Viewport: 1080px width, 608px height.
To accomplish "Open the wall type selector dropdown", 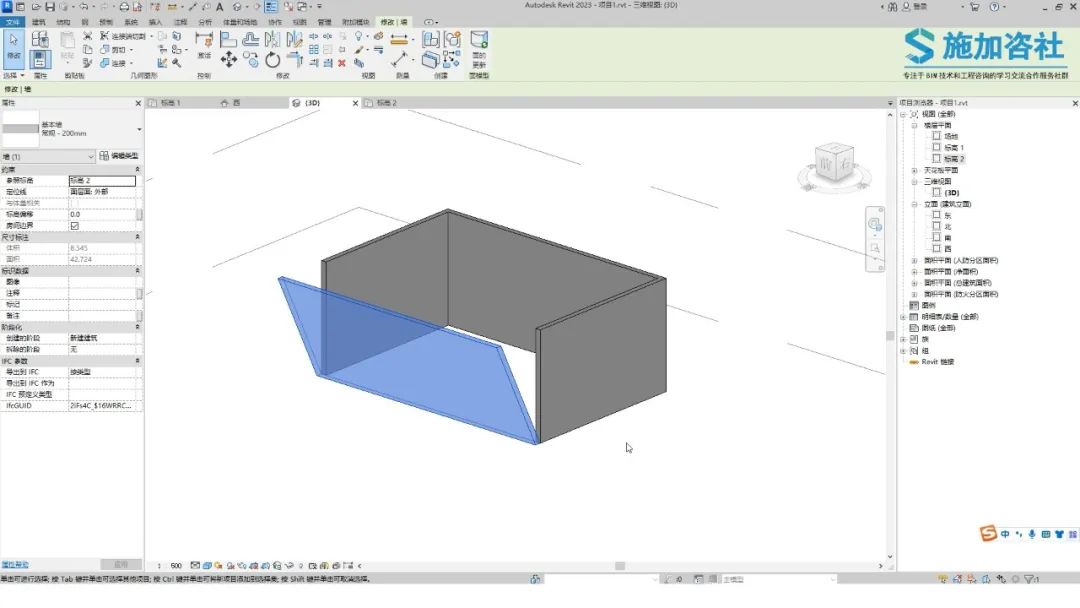I will [139, 129].
